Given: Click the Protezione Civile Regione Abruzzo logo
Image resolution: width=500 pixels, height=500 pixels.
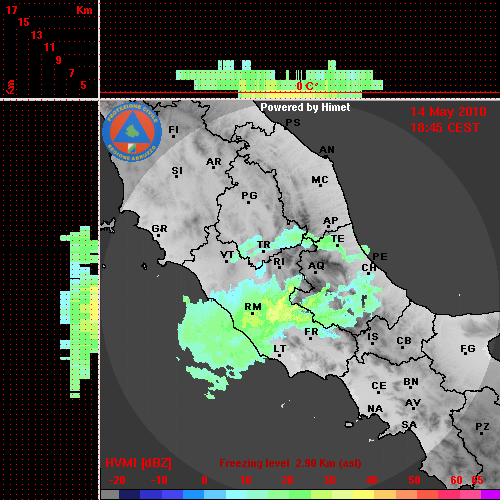Looking at the screenshot, I should (132, 132).
